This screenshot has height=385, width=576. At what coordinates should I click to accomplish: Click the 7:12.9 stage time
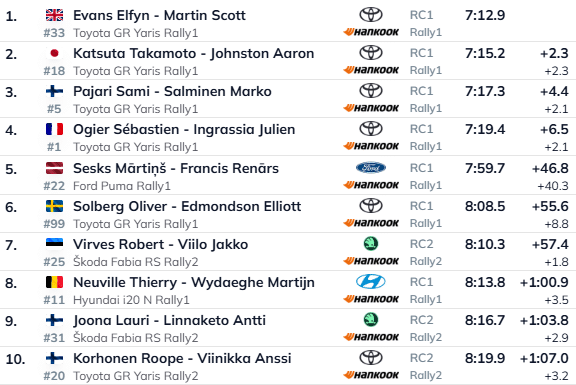coord(485,15)
